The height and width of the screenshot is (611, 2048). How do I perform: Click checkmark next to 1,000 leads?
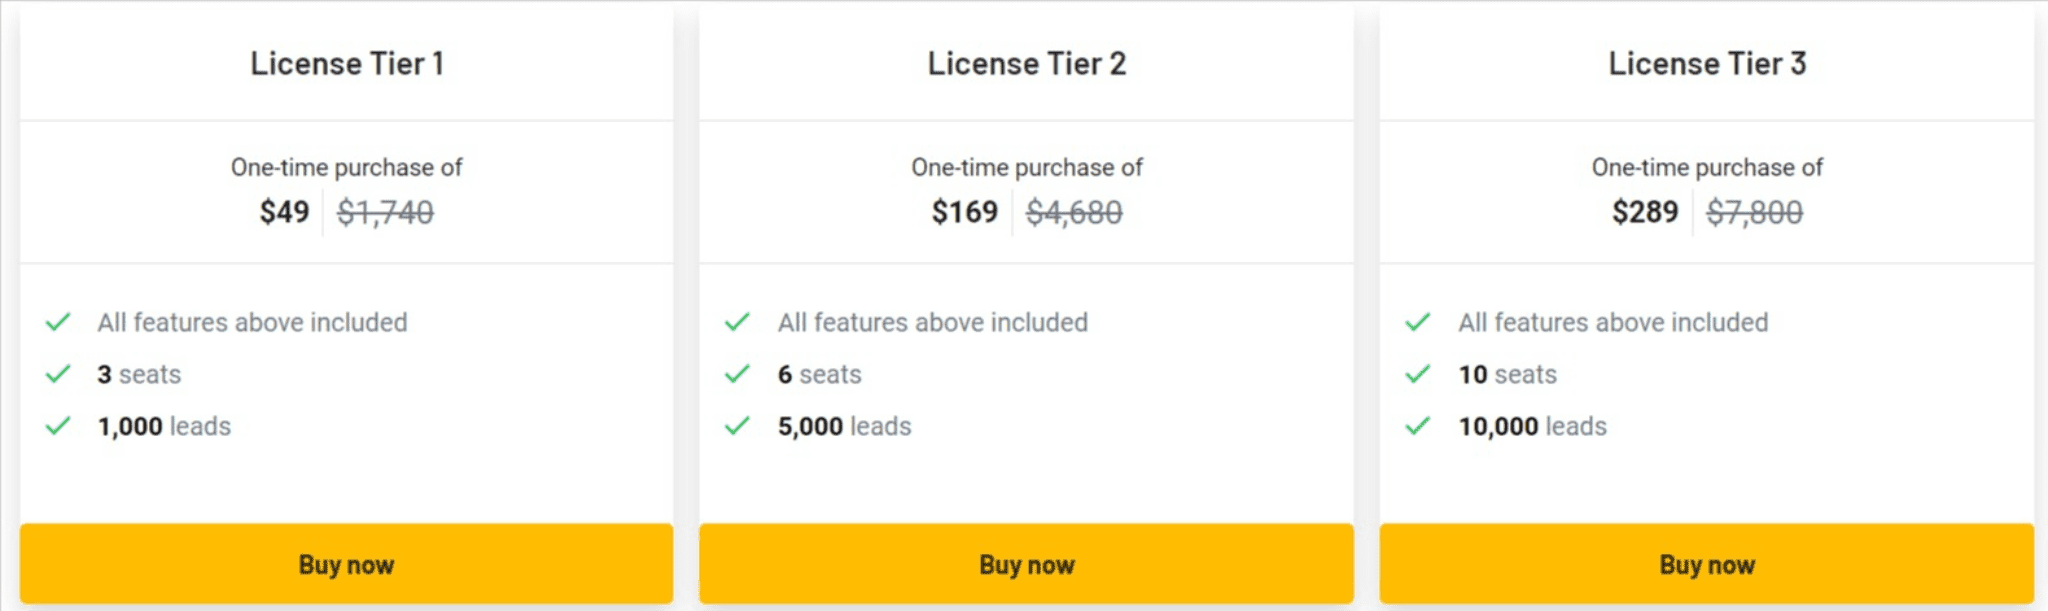tap(58, 426)
